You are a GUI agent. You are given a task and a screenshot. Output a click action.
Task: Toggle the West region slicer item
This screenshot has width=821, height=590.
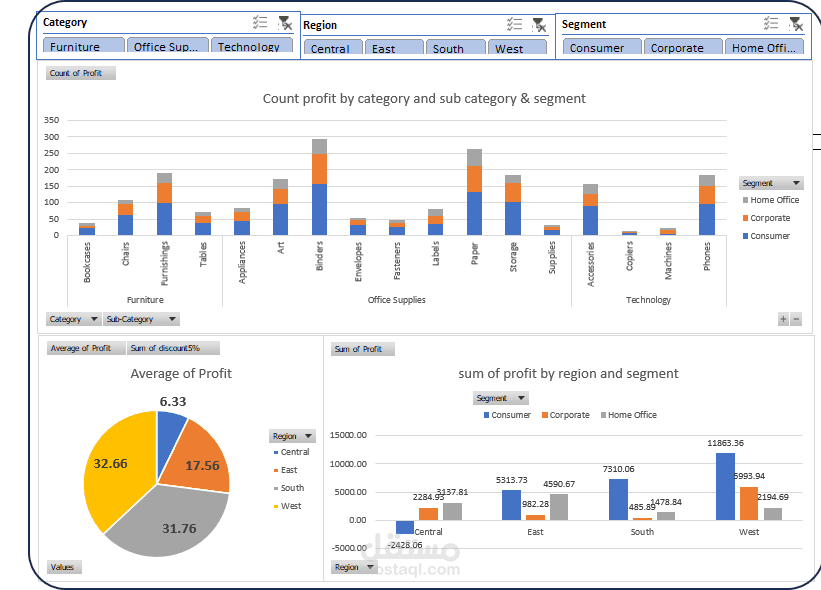(x=517, y=47)
